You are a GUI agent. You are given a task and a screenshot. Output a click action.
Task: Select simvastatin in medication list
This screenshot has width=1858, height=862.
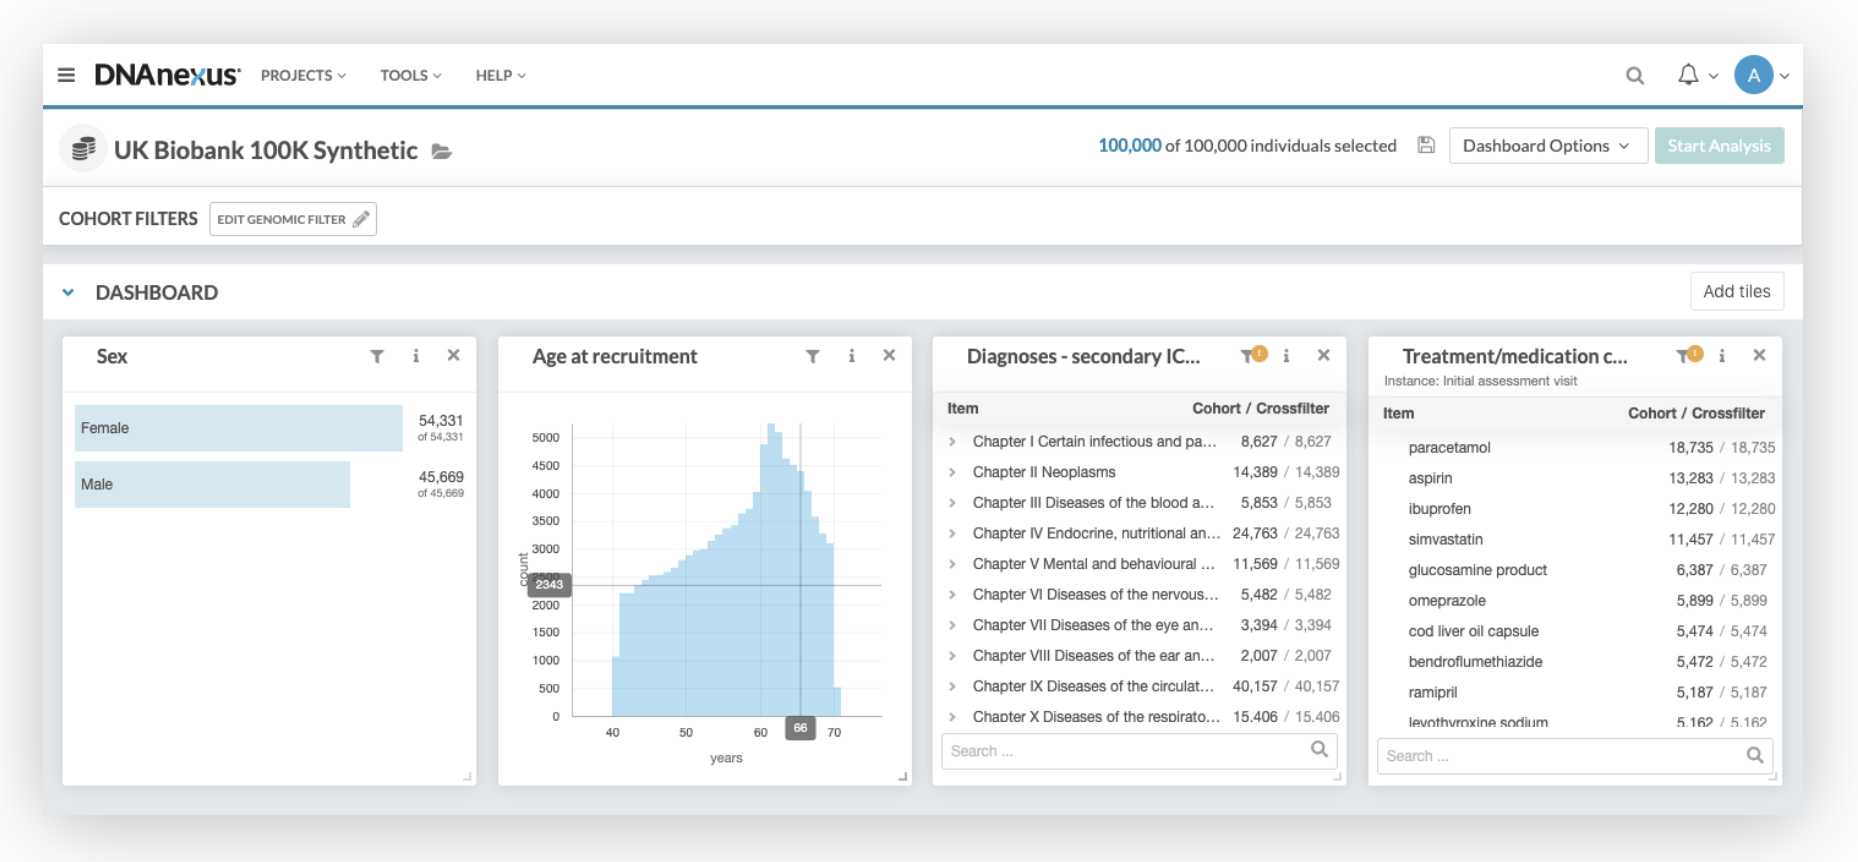point(1445,539)
